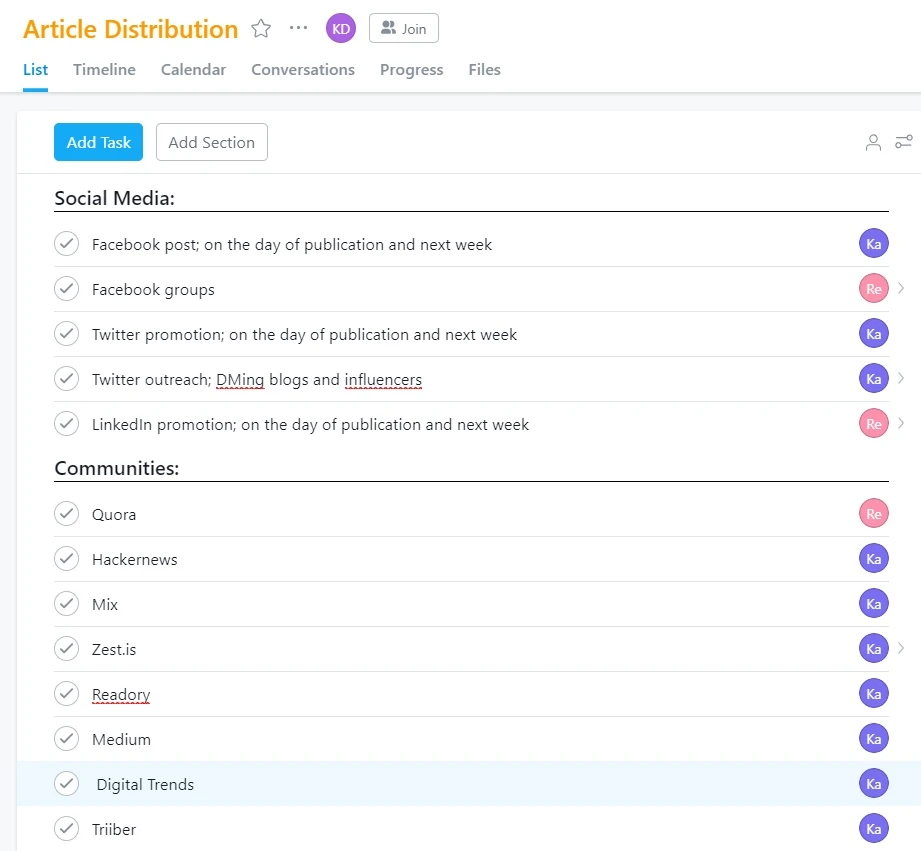Expand the Twitter outreach task chevron
Screen dimensions: 921x851
[x=901, y=379]
